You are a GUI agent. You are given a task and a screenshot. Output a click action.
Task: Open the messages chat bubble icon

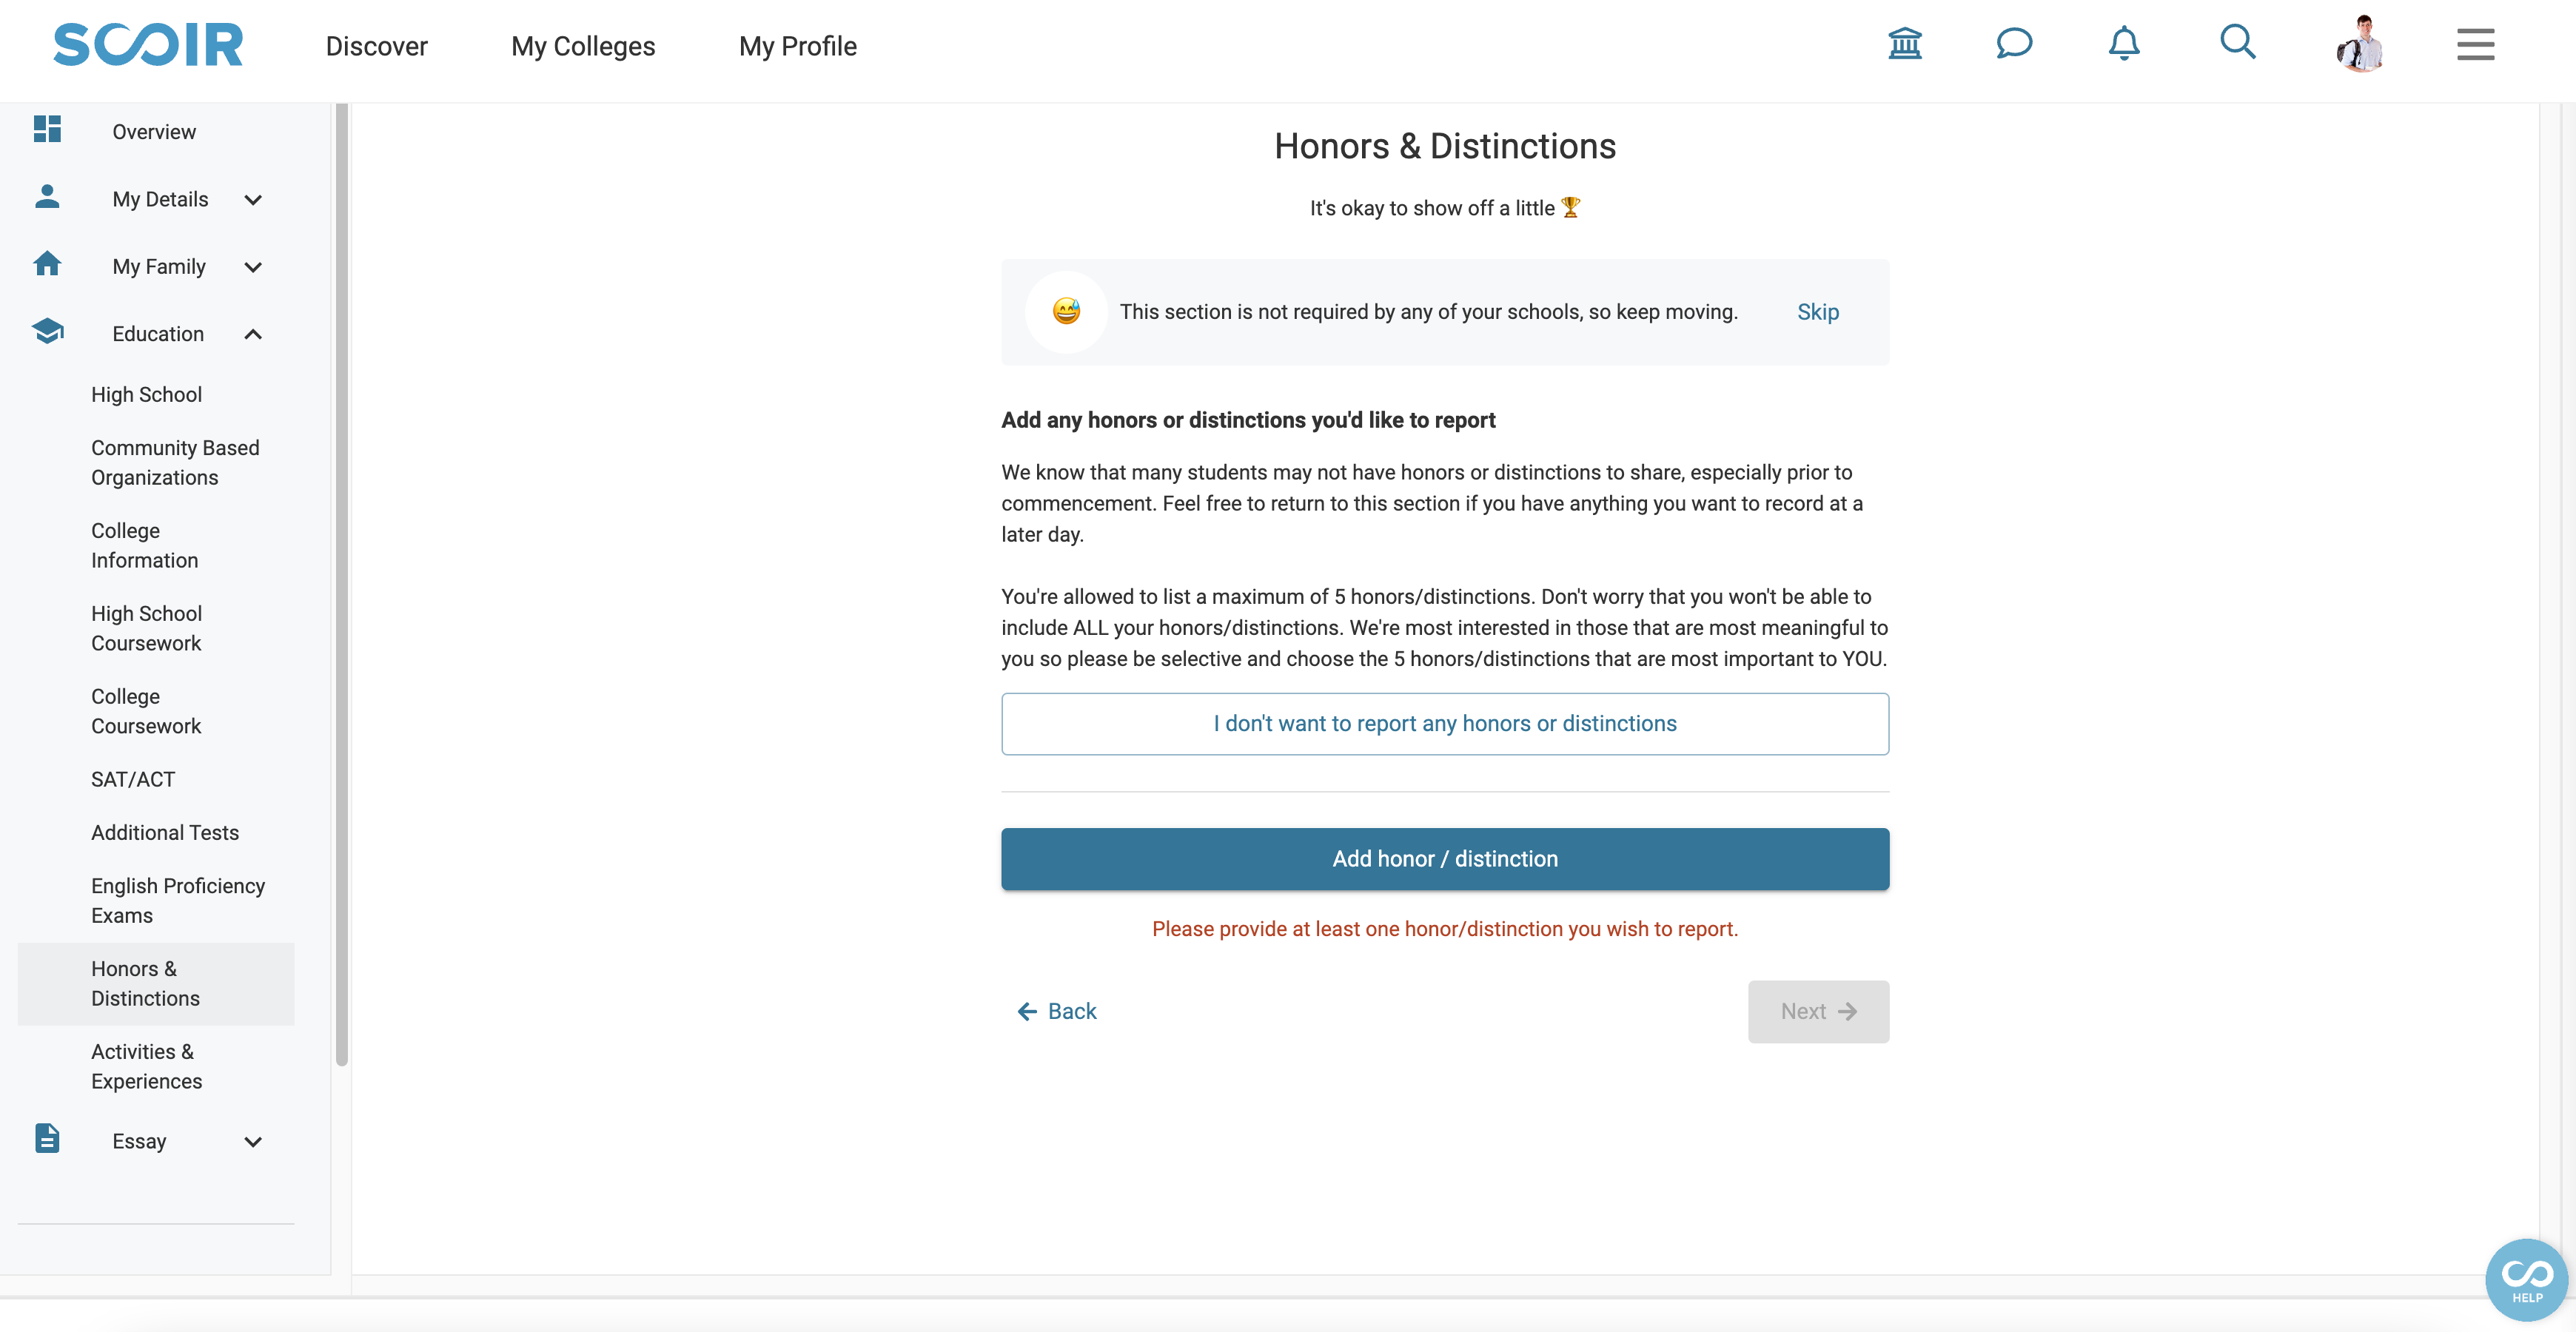[x=2014, y=44]
